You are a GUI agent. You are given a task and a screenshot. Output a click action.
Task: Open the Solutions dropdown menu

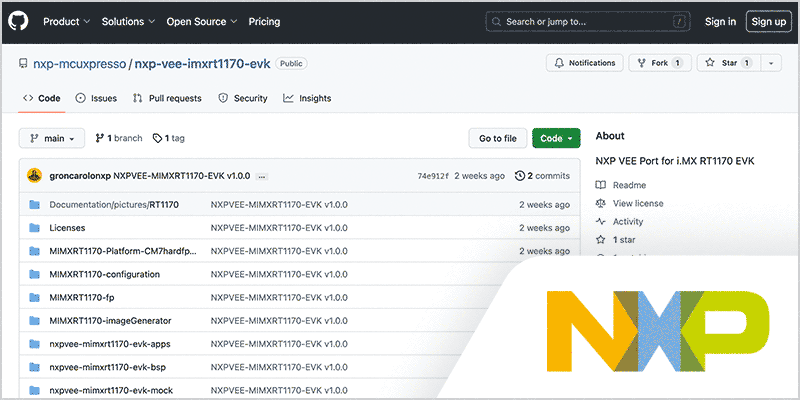tap(128, 21)
